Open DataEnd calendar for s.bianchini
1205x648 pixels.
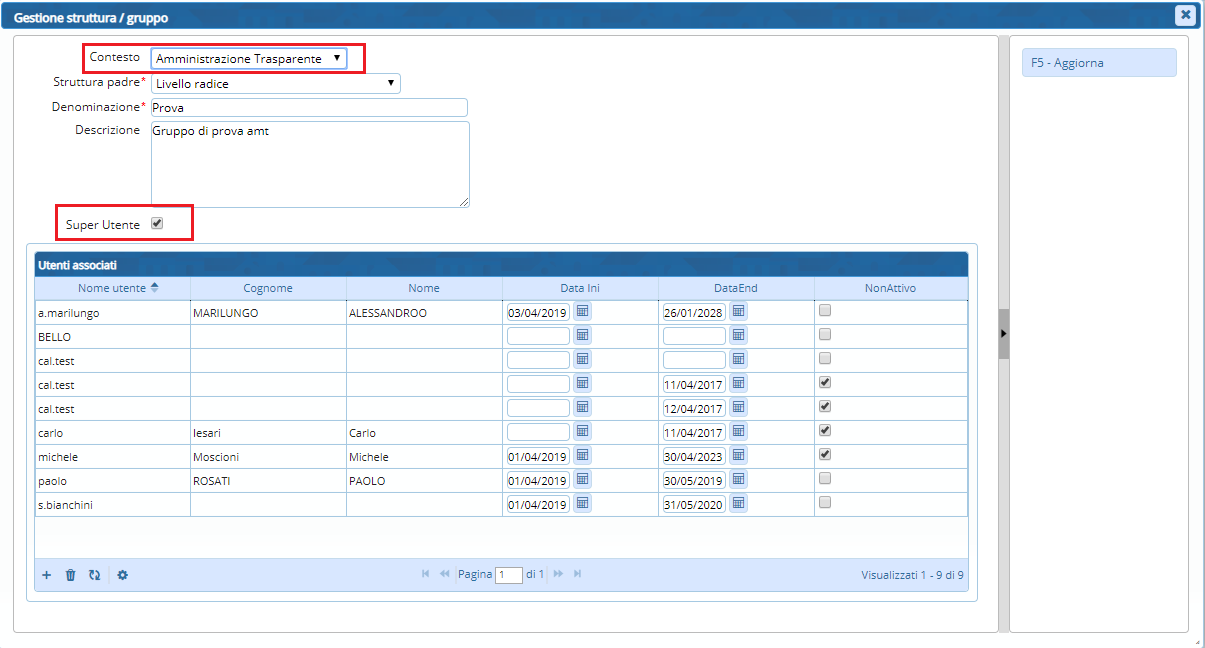click(x=739, y=504)
